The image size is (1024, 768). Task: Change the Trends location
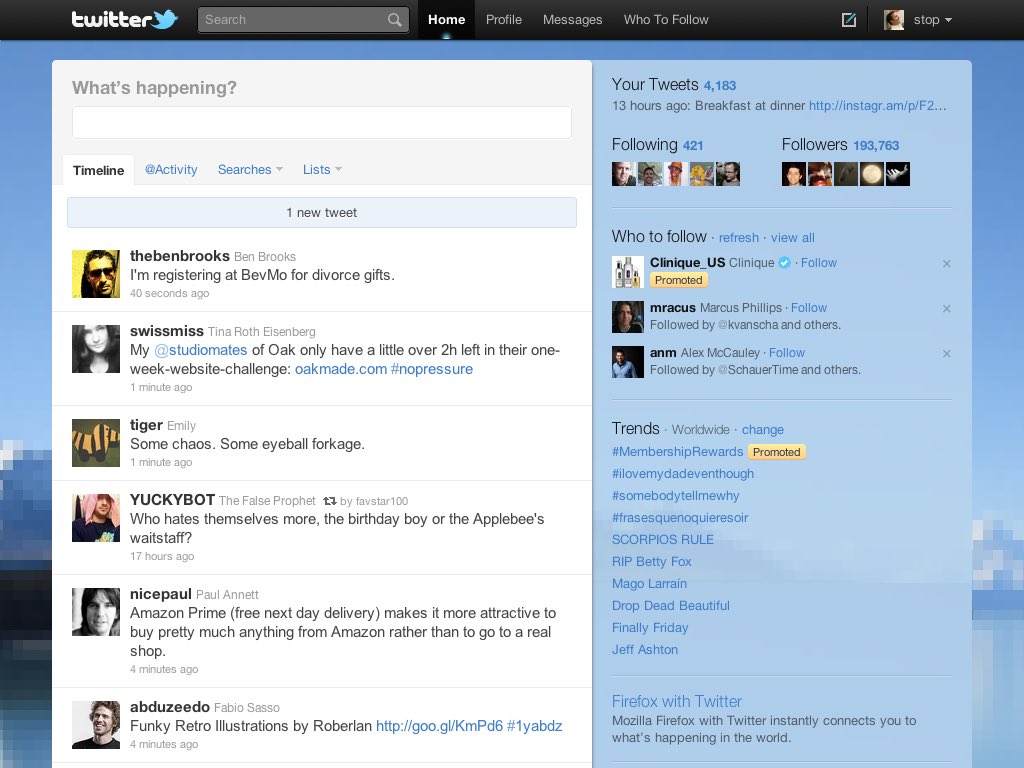click(x=763, y=430)
